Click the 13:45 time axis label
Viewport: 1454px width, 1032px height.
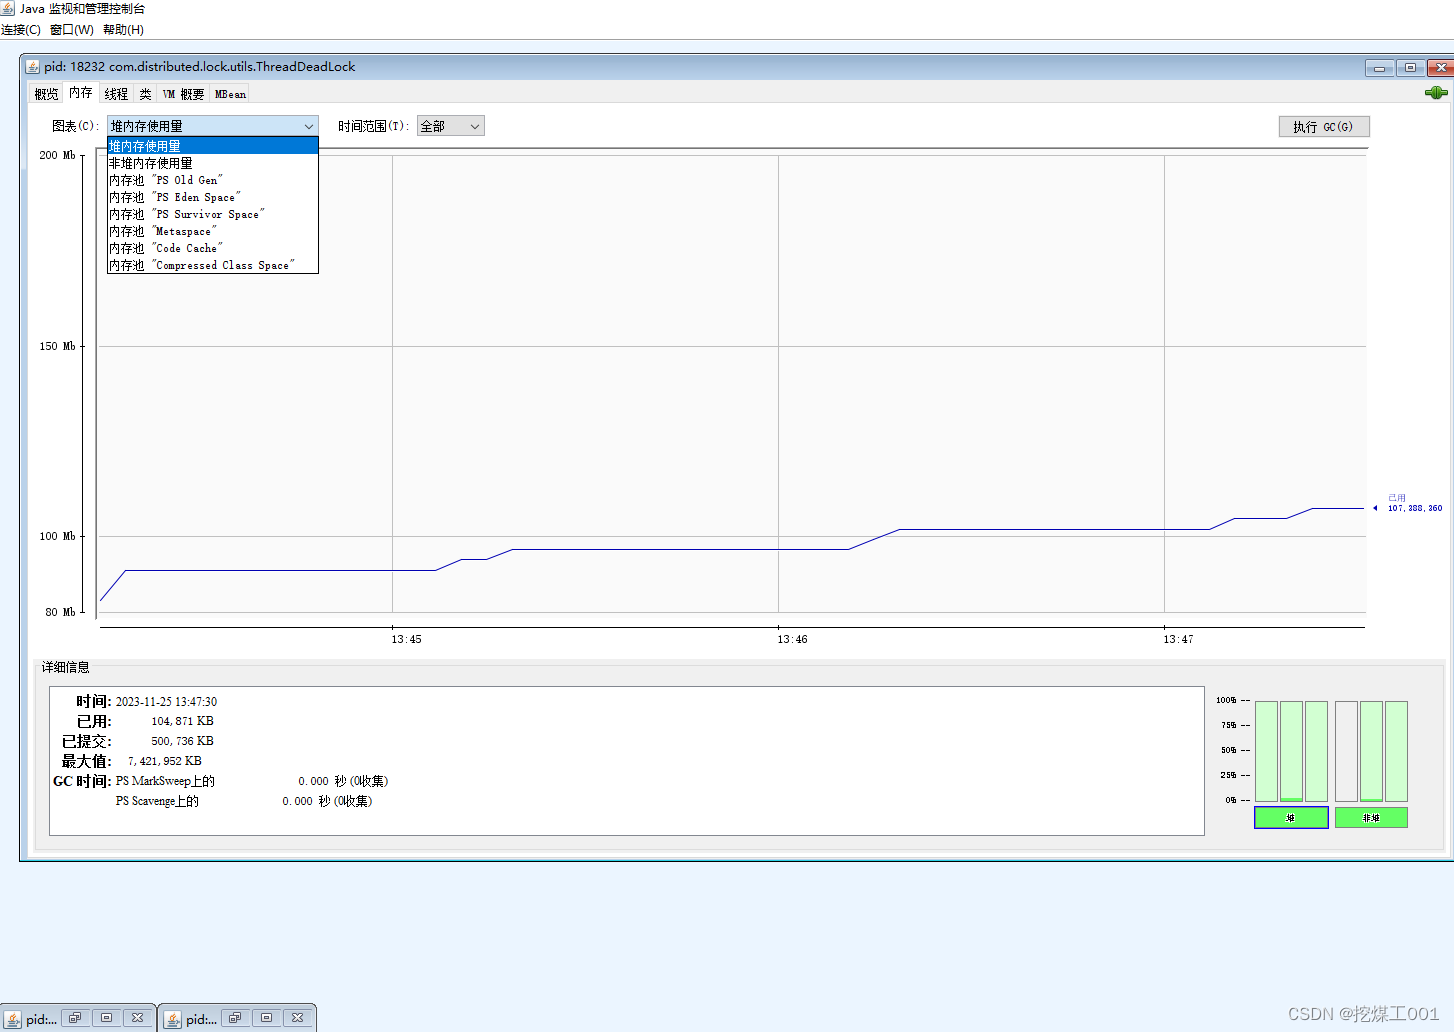pyautogui.click(x=406, y=639)
